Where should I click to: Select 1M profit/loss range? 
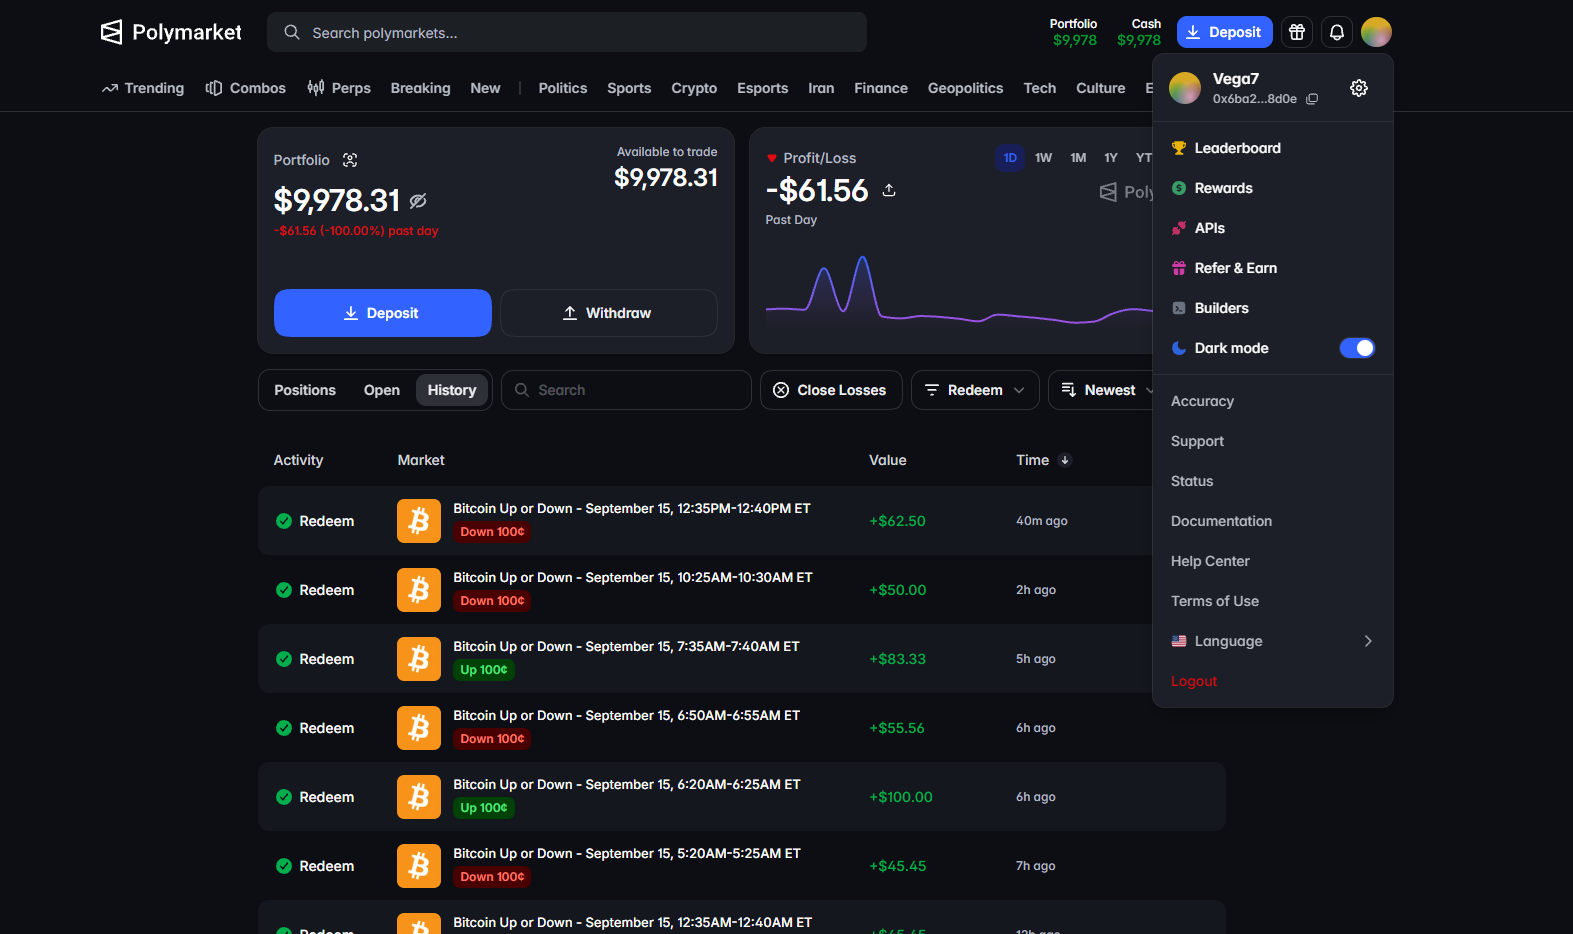point(1078,158)
